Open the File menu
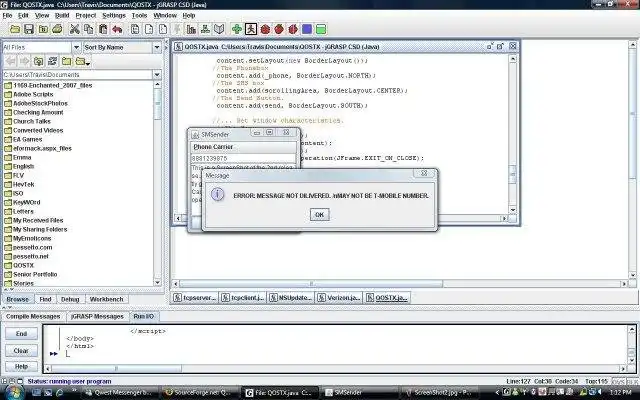Screen dimensions: 640x400 [7, 15]
